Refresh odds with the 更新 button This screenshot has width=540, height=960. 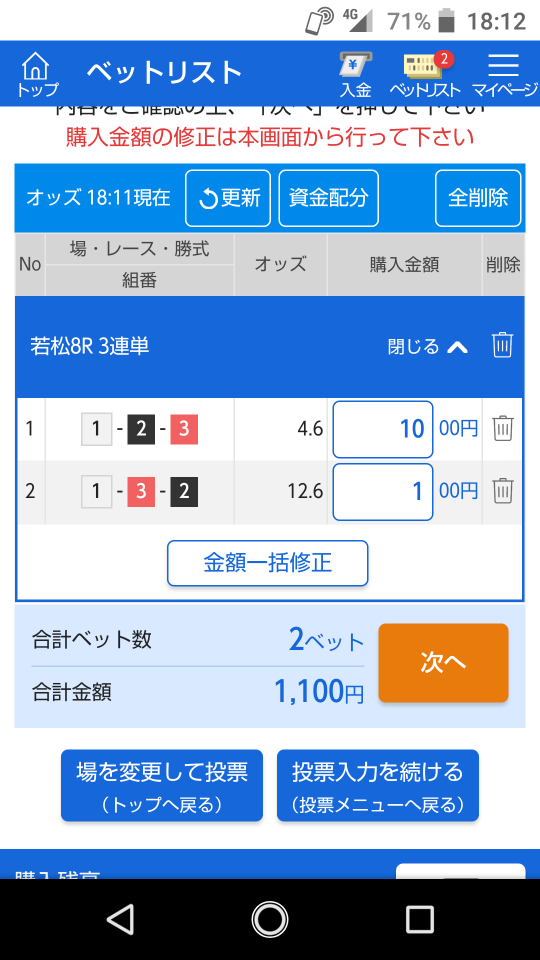[x=228, y=198]
